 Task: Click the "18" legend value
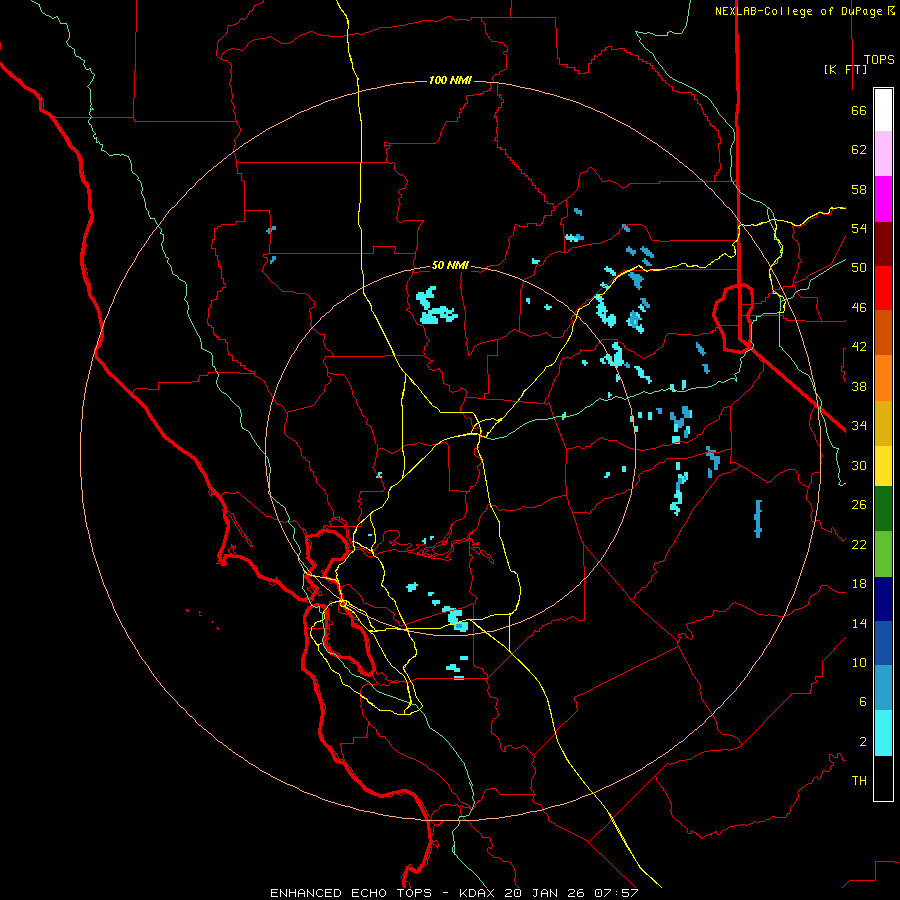coord(859,584)
